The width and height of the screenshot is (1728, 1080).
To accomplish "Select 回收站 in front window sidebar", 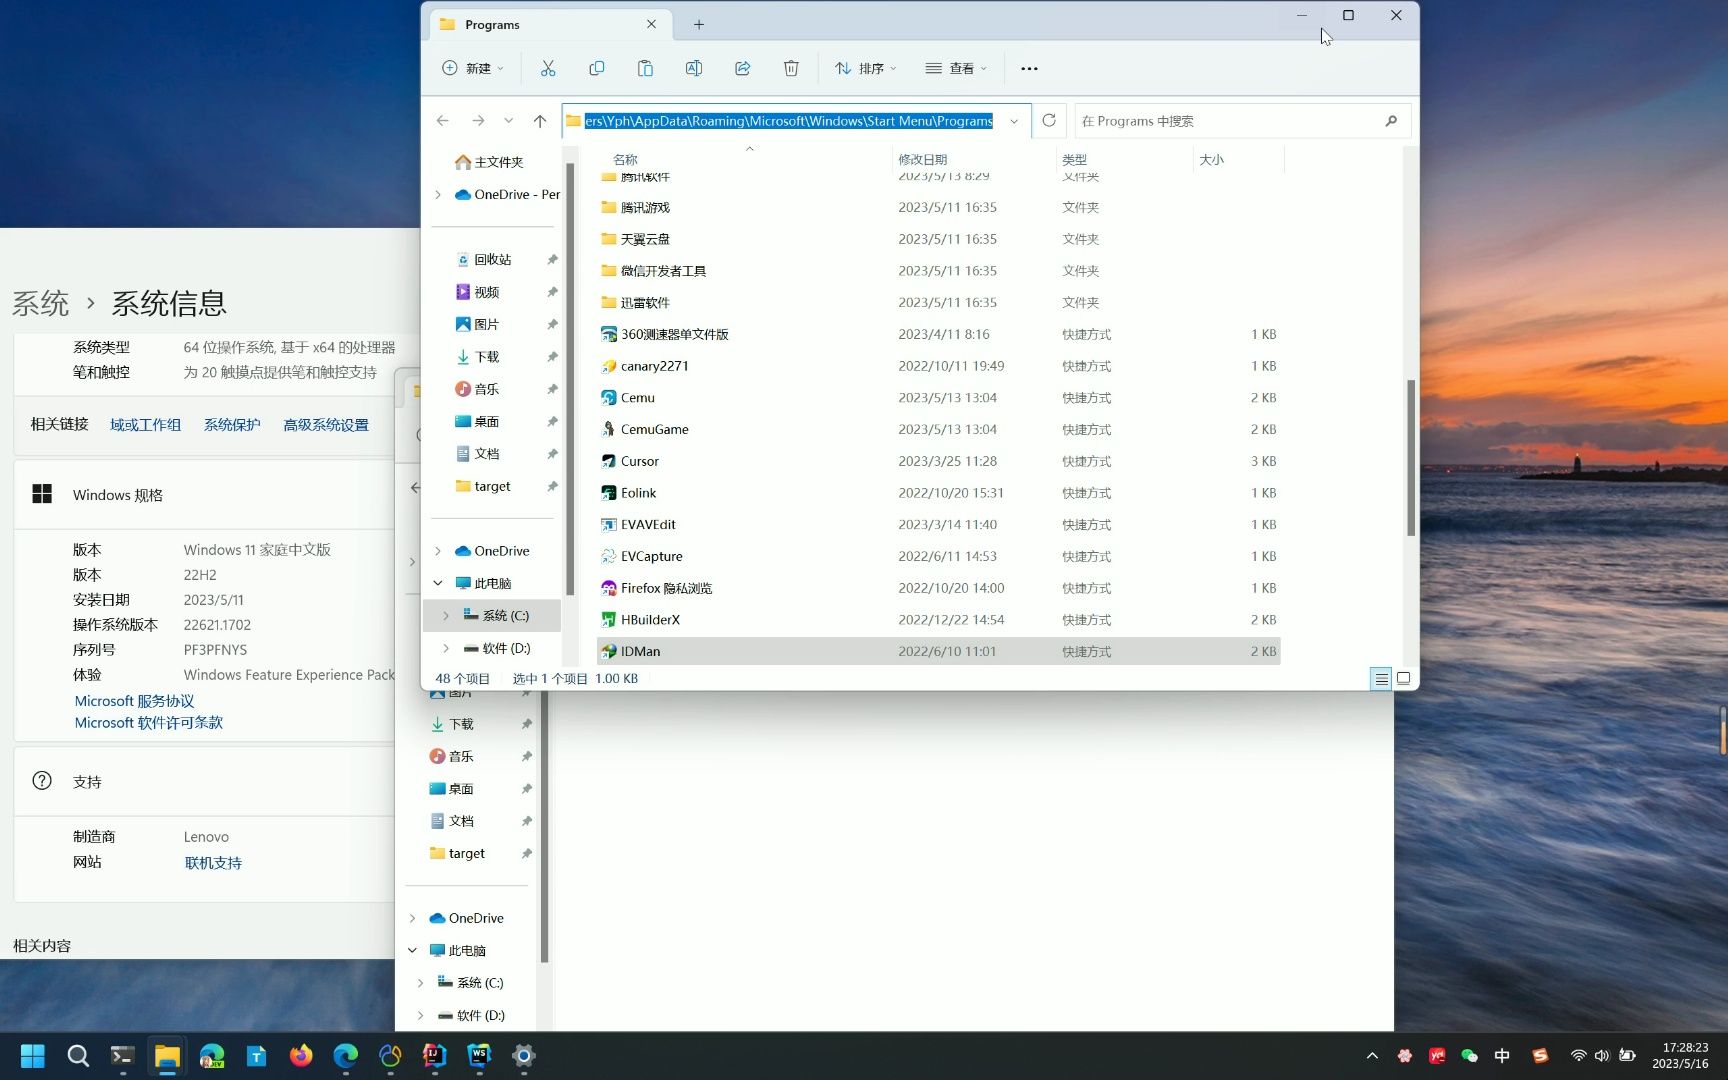I will pos(492,260).
